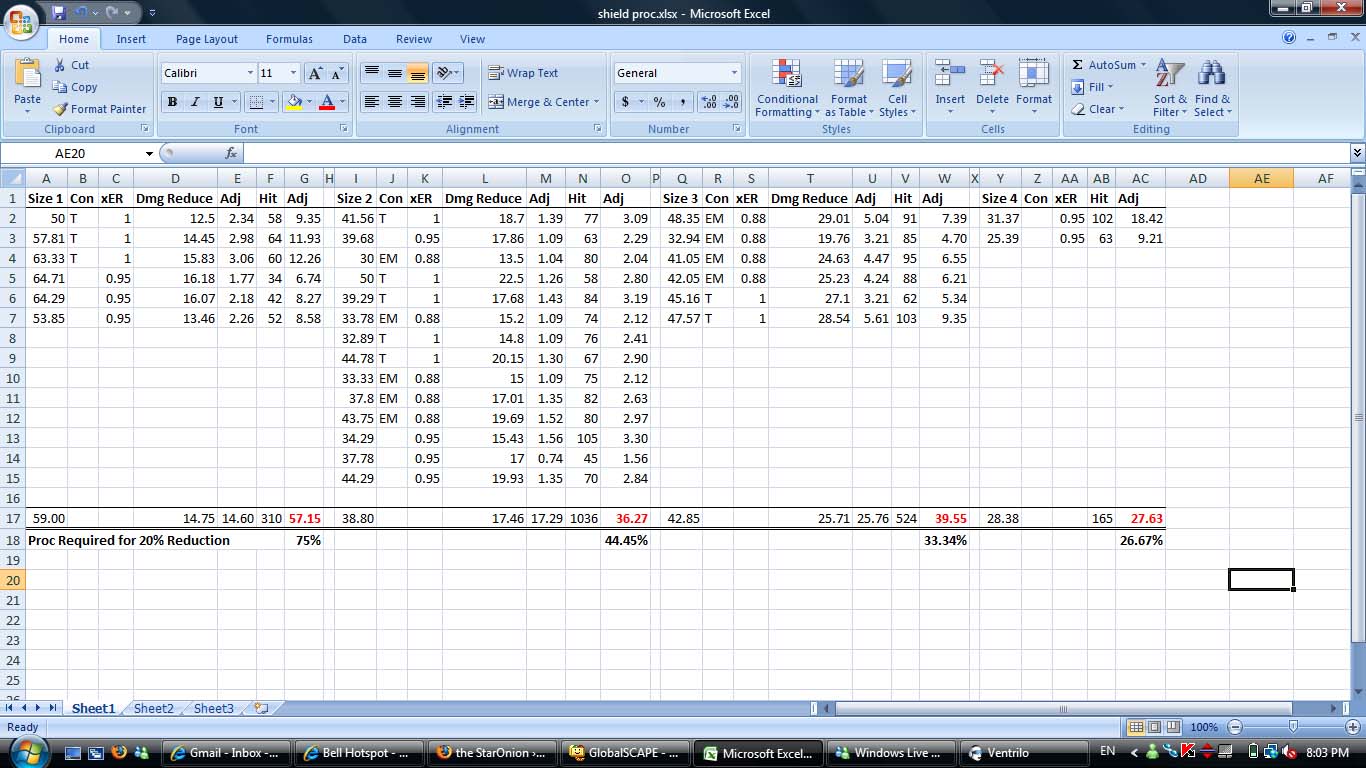
Task: Click Increase Indent icon
Action: [x=466, y=102]
